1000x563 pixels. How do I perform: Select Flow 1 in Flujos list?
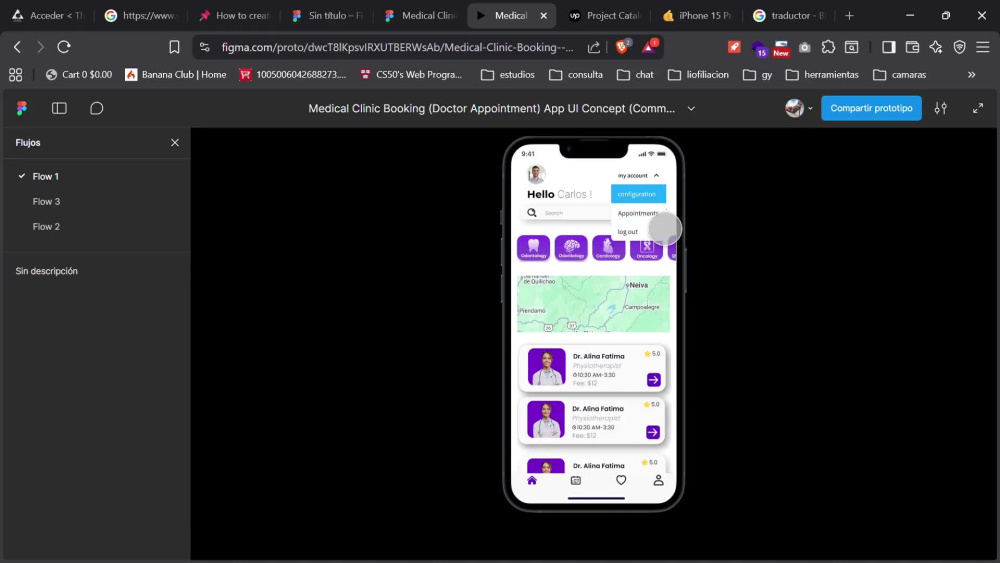[x=46, y=176]
